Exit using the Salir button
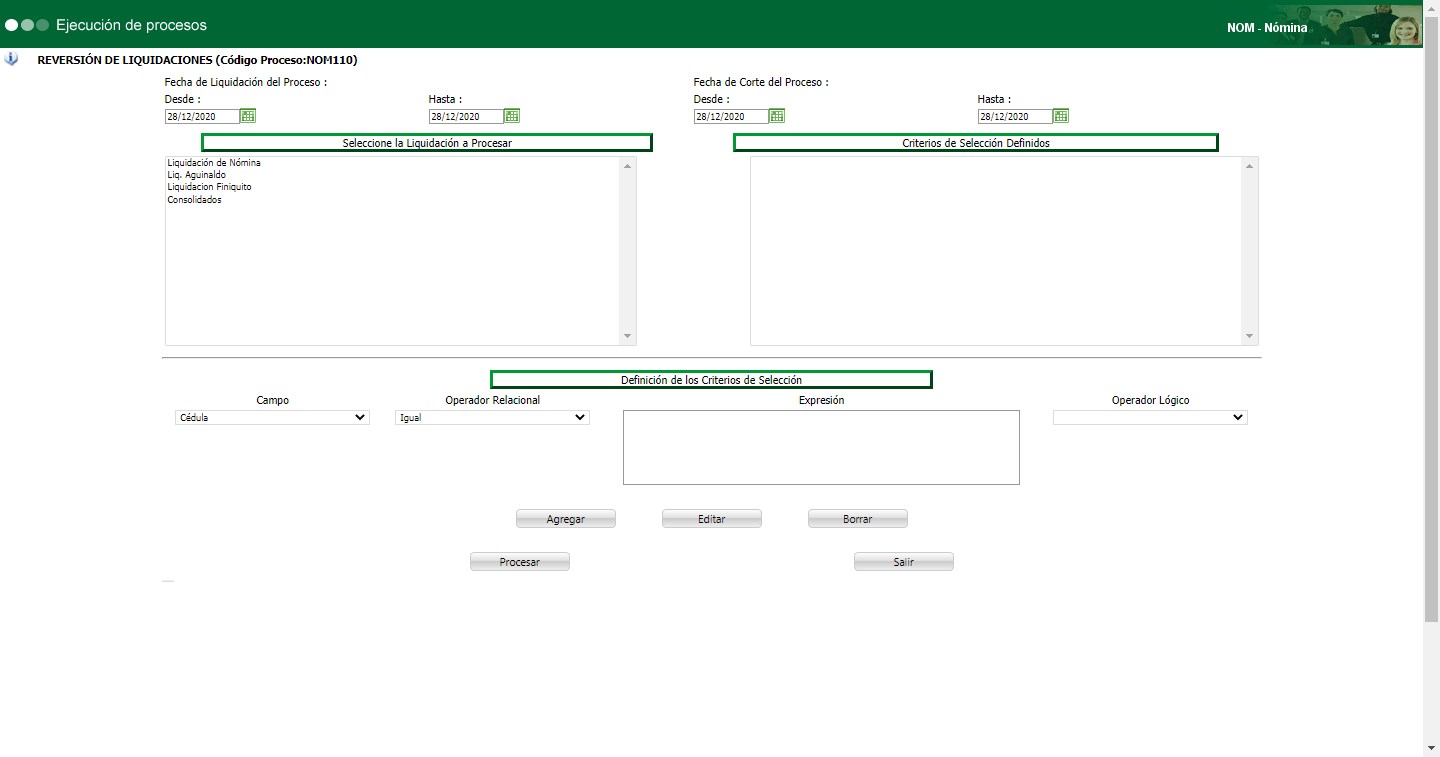The height and width of the screenshot is (757, 1440). (904, 562)
